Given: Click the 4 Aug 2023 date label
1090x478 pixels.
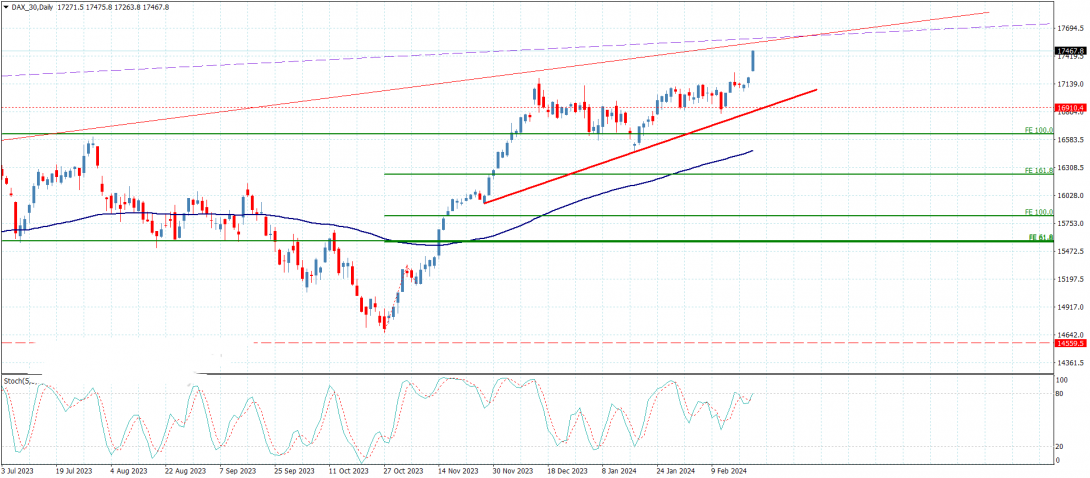Looking at the screenshot, I should (130, 470).
